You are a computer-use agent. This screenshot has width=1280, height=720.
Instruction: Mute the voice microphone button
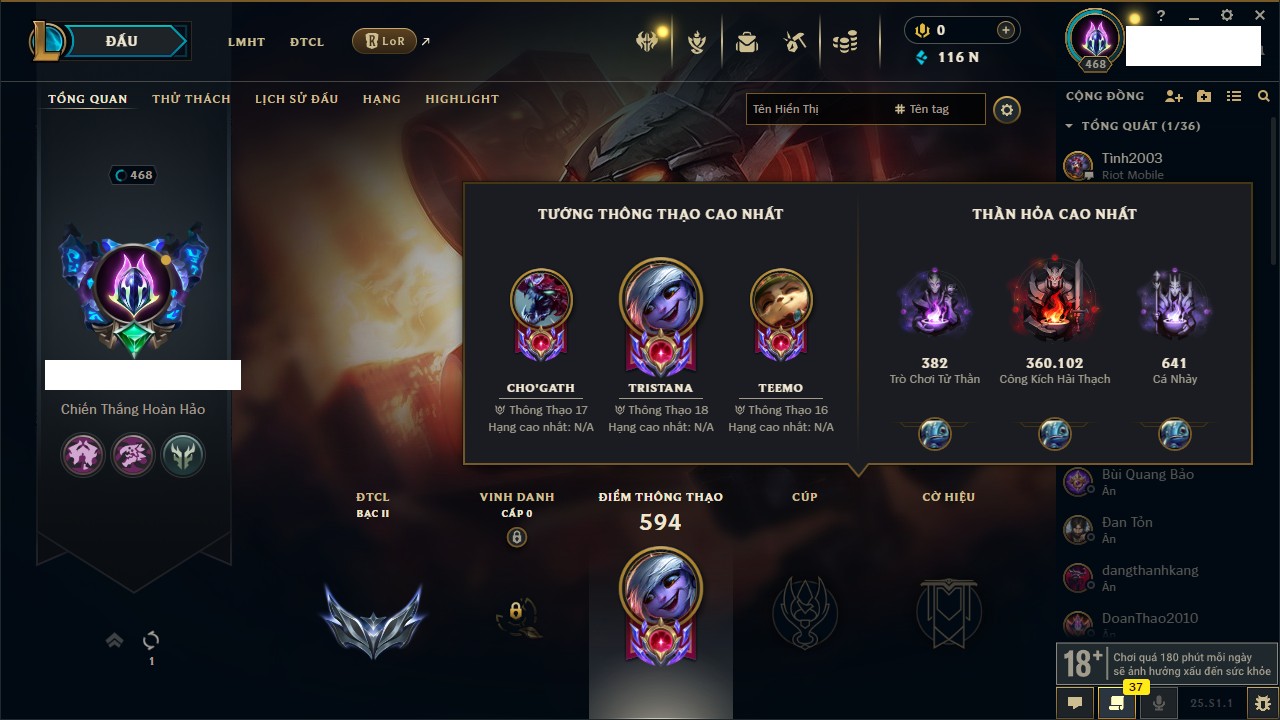pyautogui.click(x=1159, y=703)
